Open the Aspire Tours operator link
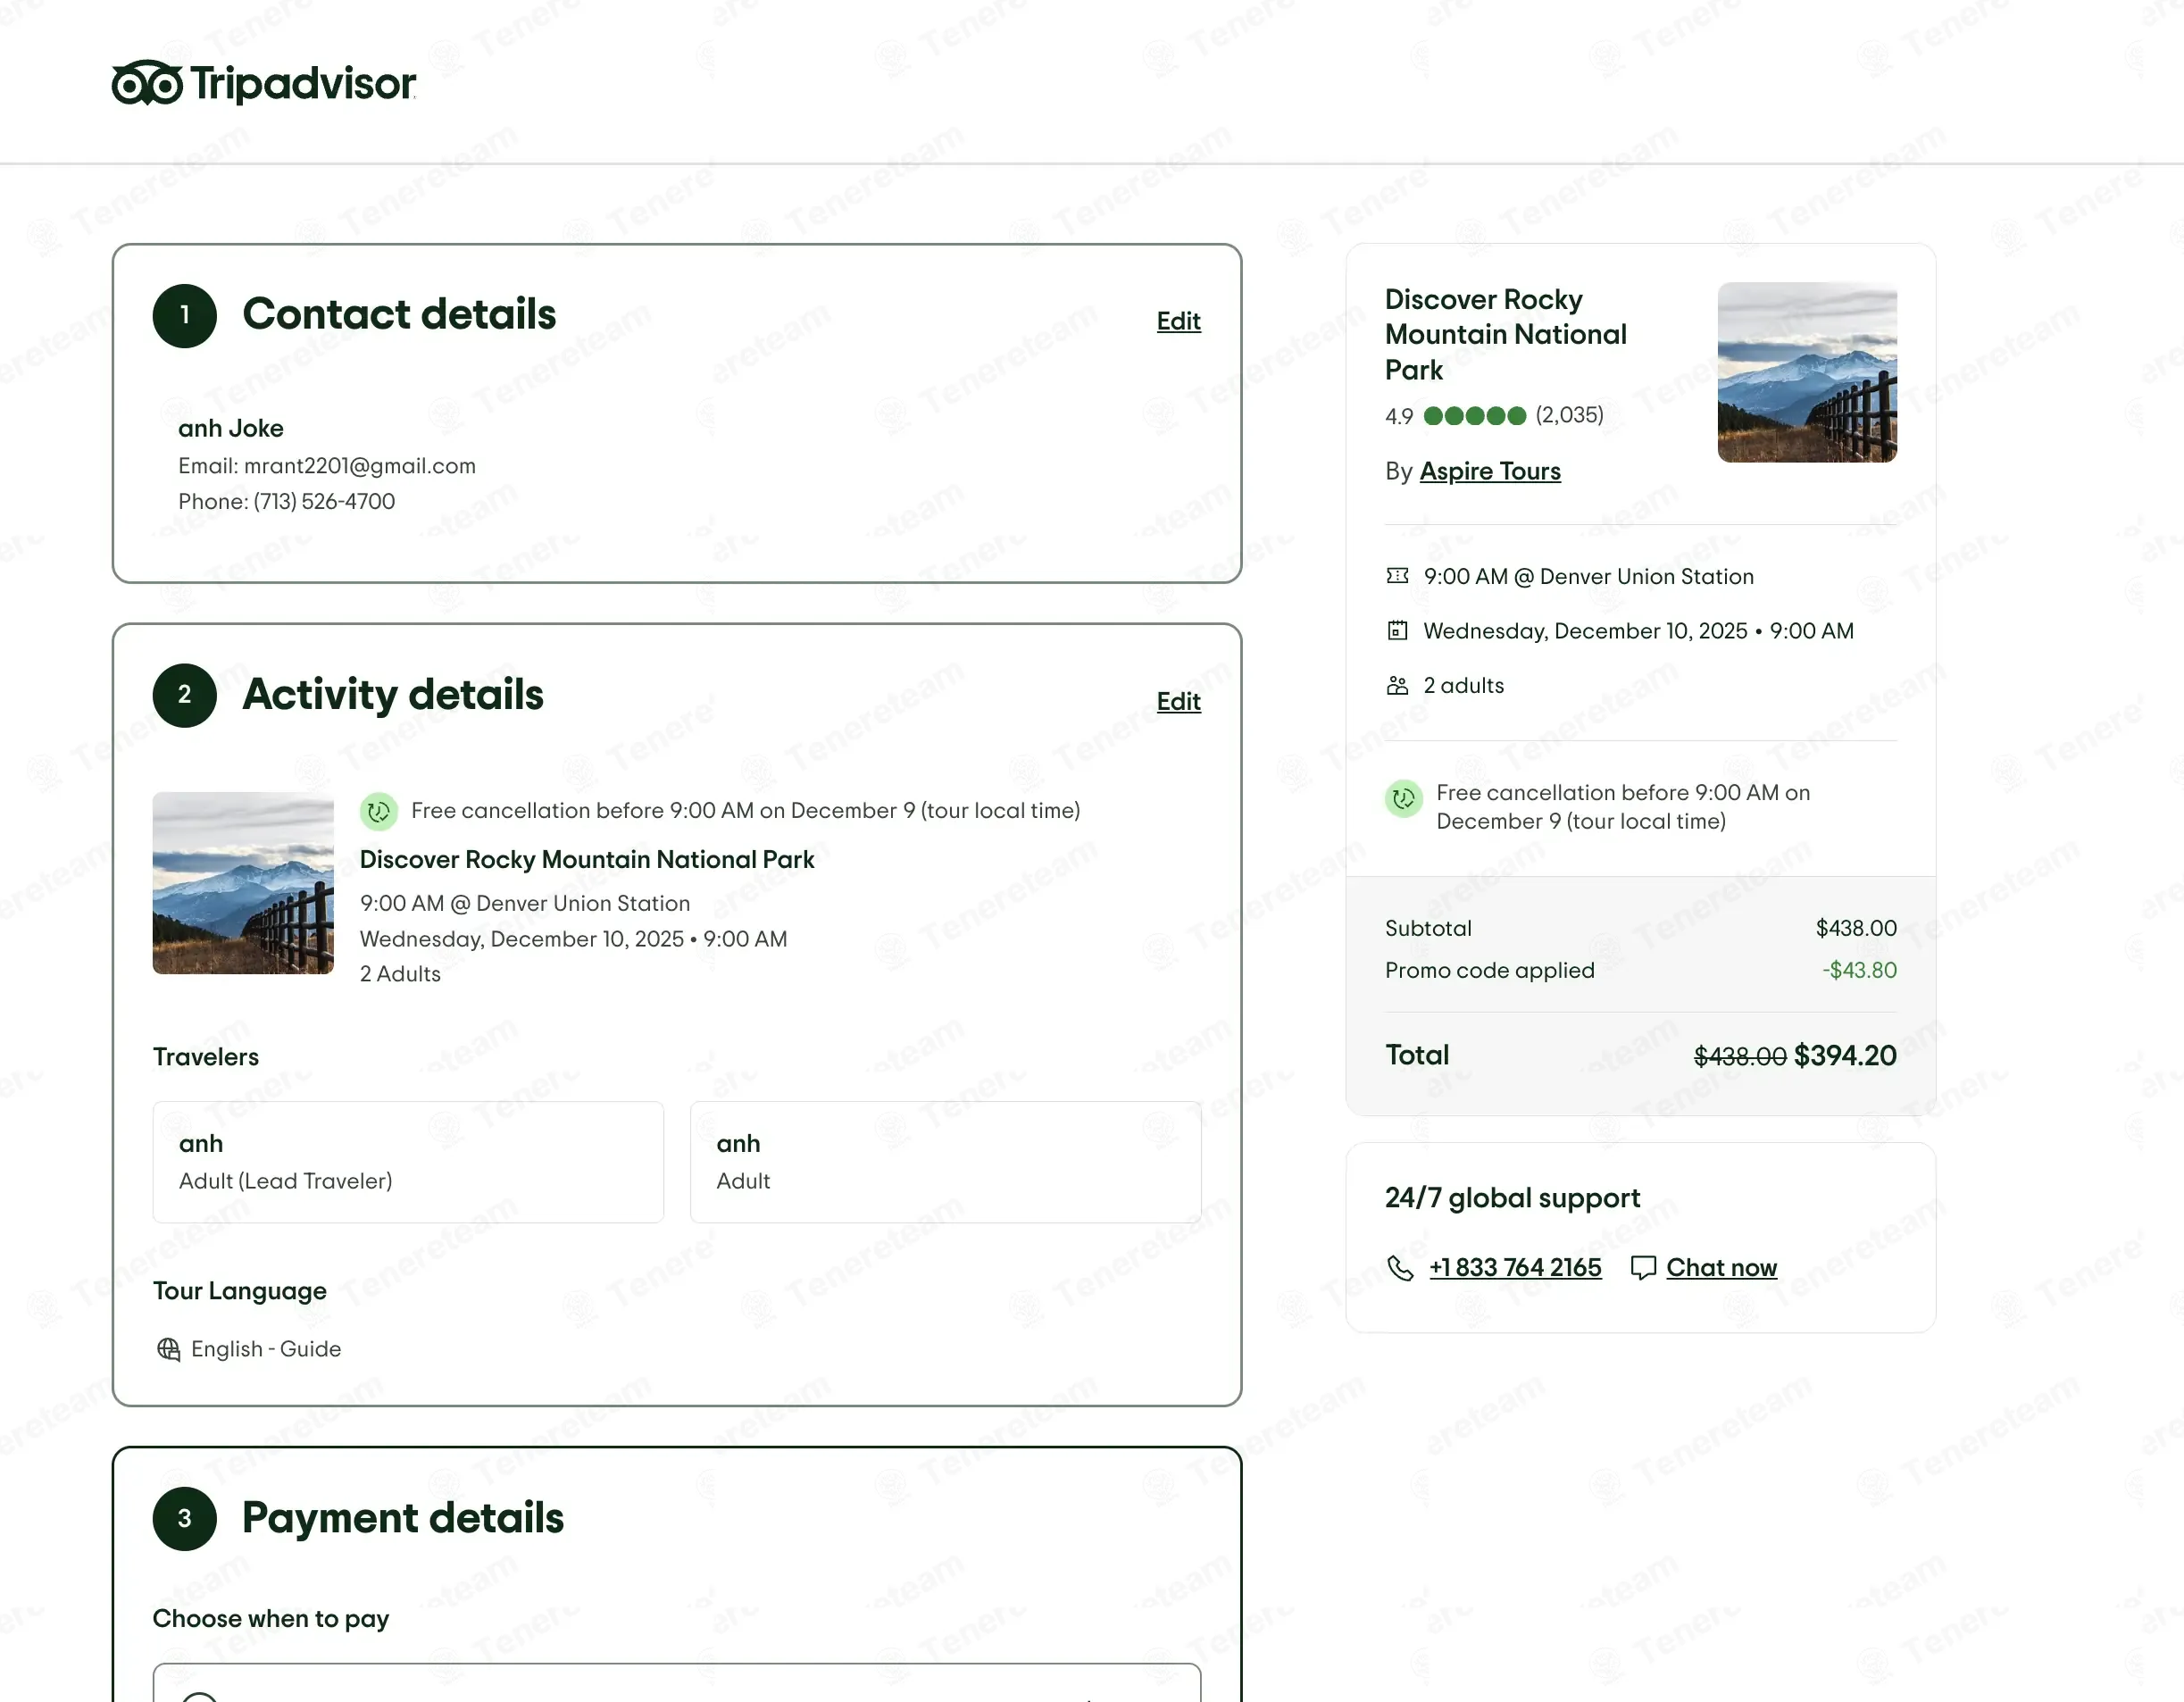 [1489, 471]
